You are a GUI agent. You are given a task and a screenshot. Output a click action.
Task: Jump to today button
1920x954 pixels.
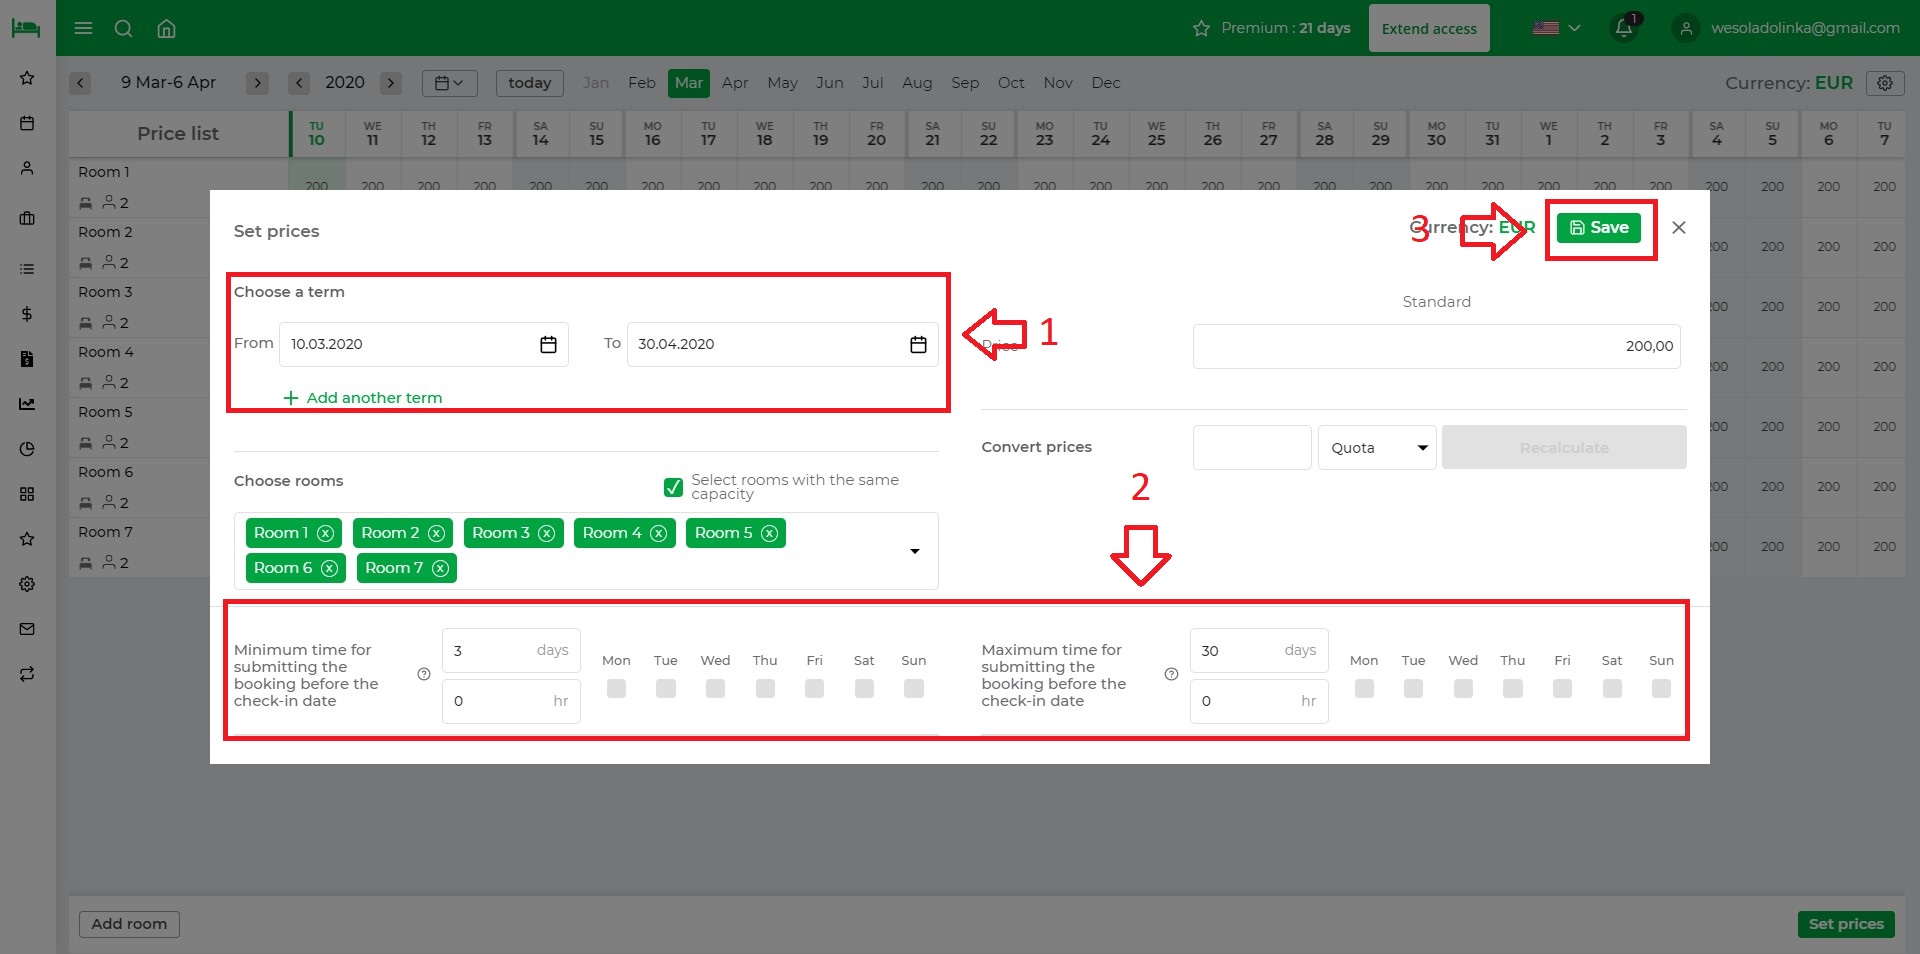coord(529,83)
